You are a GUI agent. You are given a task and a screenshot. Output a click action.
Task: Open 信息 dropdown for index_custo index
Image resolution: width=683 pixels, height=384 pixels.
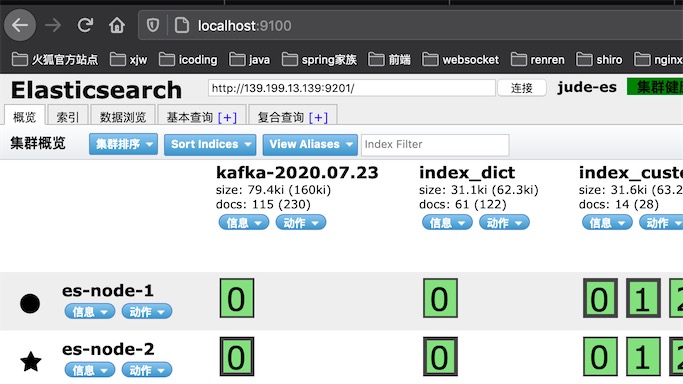tap(607, 222)
